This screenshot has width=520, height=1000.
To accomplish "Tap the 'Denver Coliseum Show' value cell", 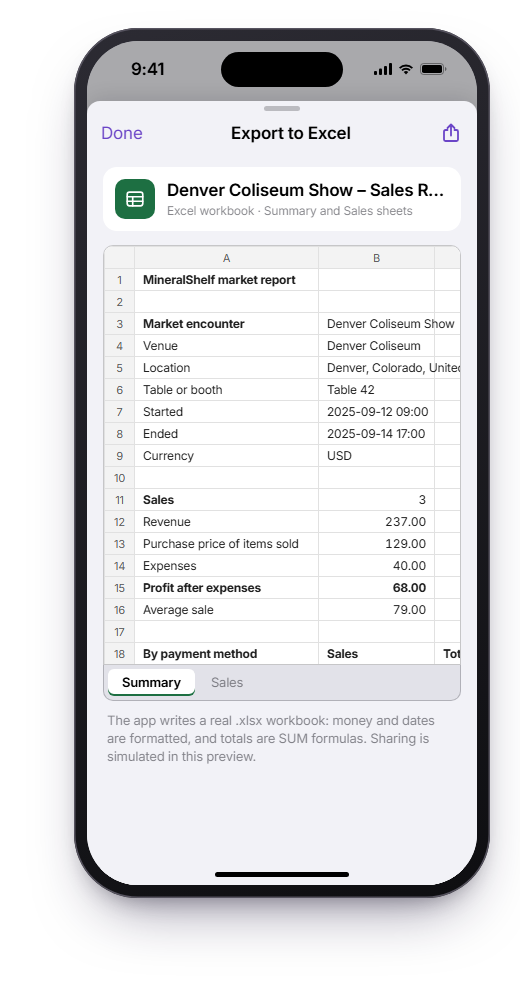I will coord(376,324).
